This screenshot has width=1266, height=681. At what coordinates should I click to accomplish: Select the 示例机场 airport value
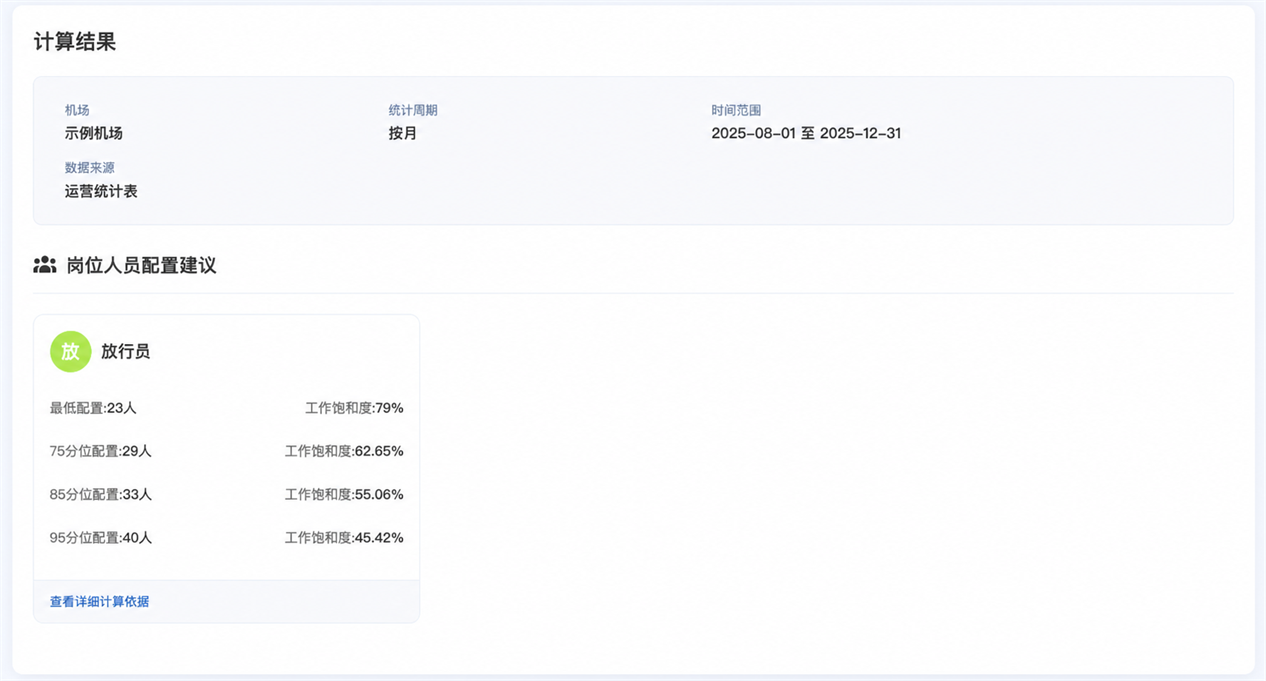click(x=94, y=133)
